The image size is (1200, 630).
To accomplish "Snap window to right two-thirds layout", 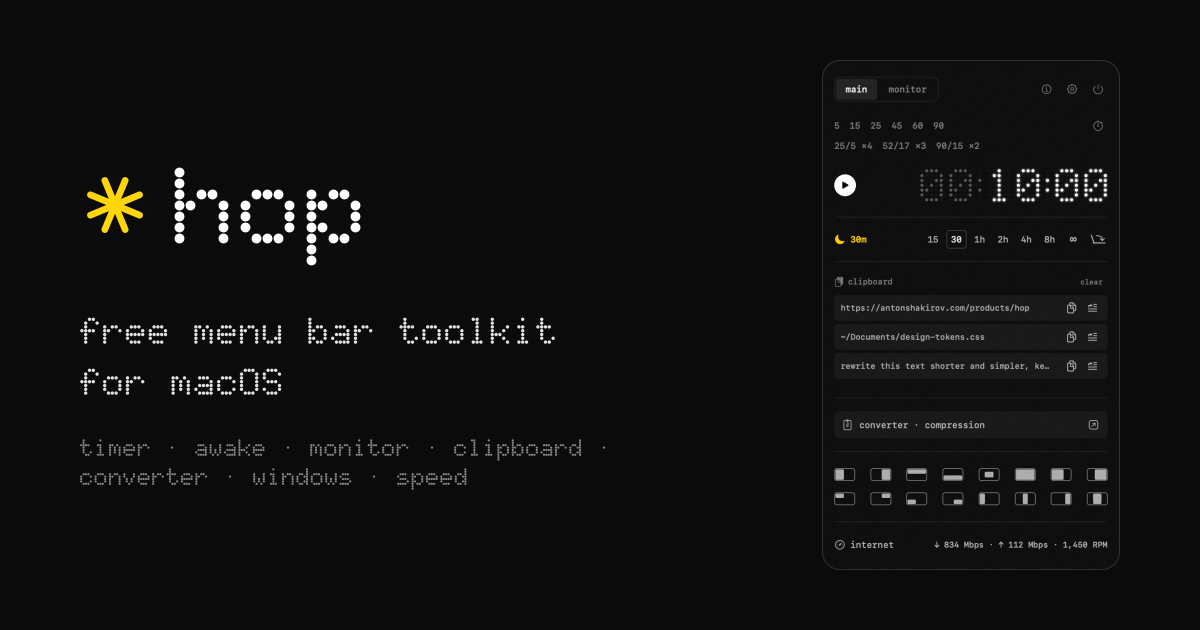I will tap(1097, 474).
